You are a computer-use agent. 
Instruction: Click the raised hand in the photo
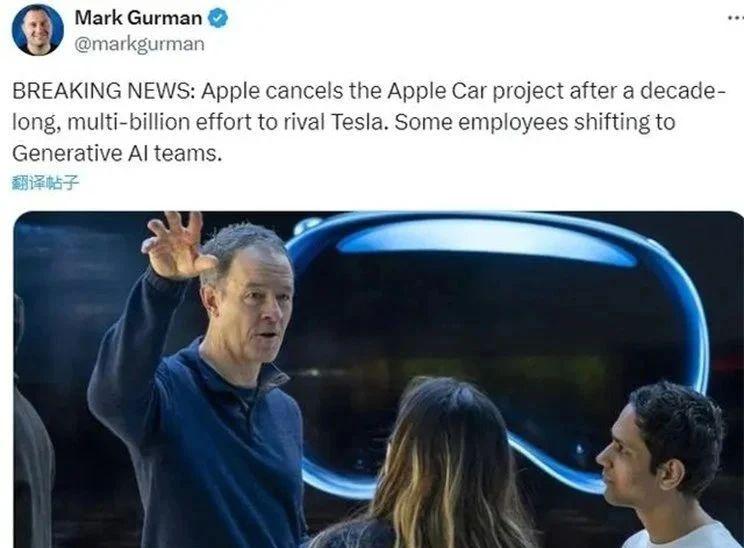click(x=177, y=245)
